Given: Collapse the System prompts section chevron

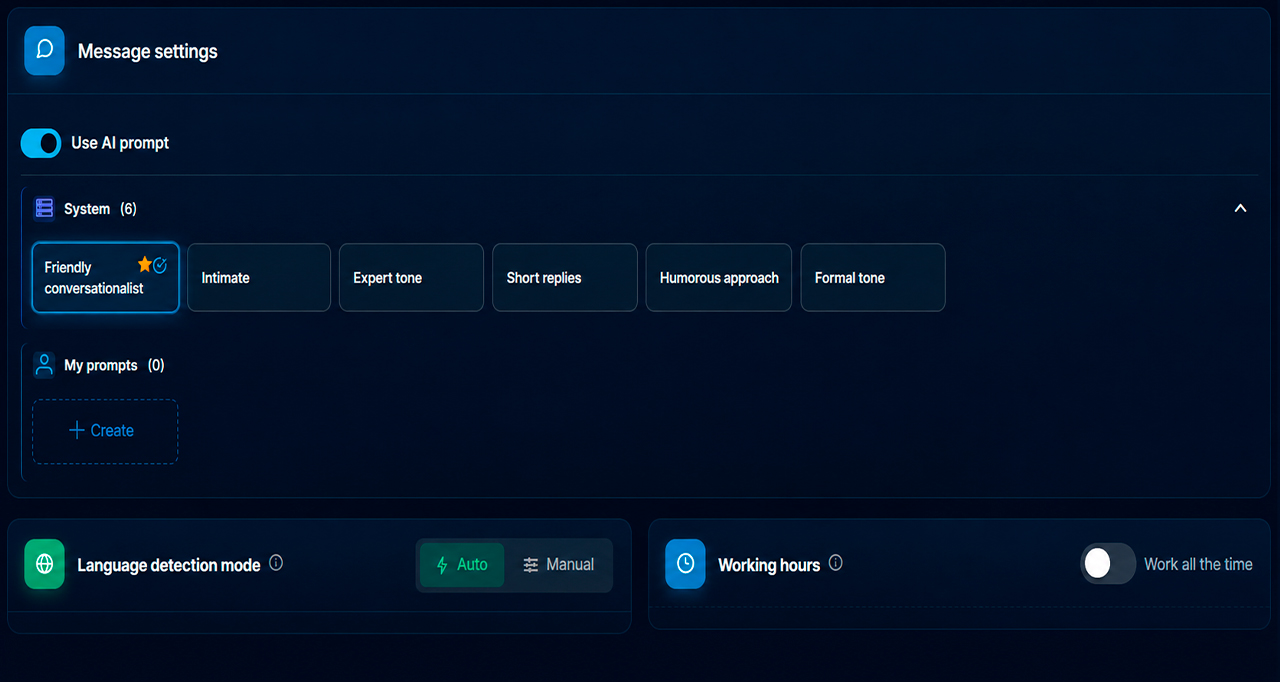Looking at the screenshot, I should 1240,208.
